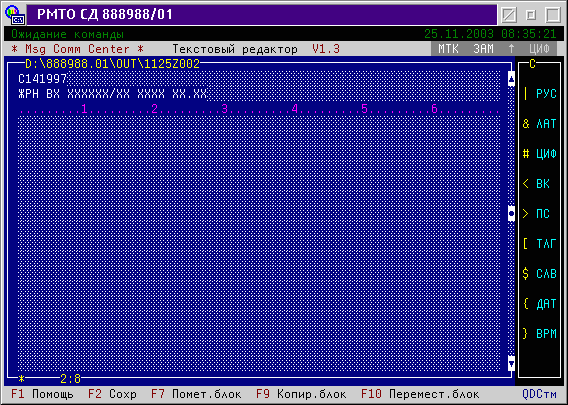Click the application icon in title bar
Screen dimensions: 568x405
click(14, 15)
